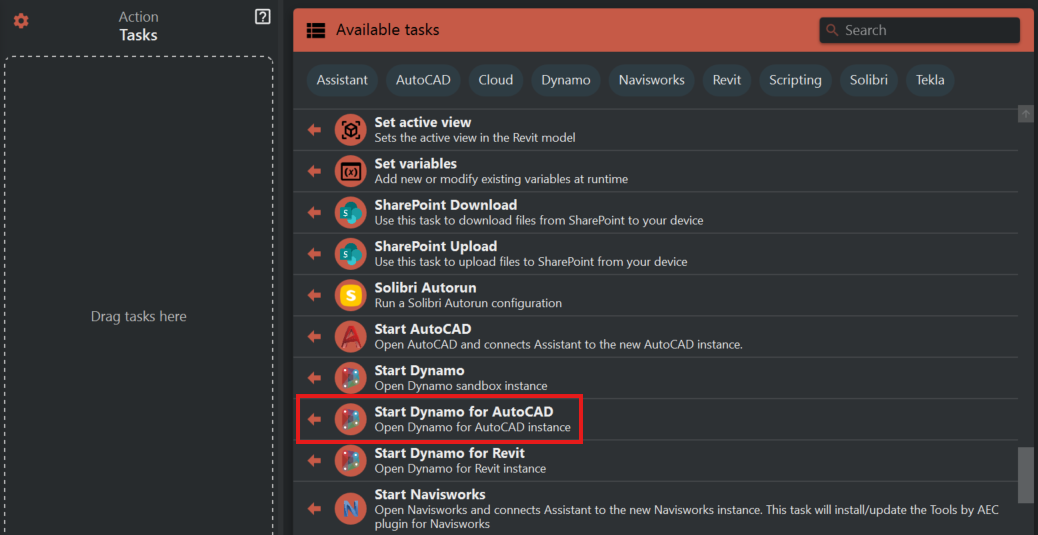Filter tasks by Solibri category
The width and height of the screenshot is (1038, 535).
[869, 80]
